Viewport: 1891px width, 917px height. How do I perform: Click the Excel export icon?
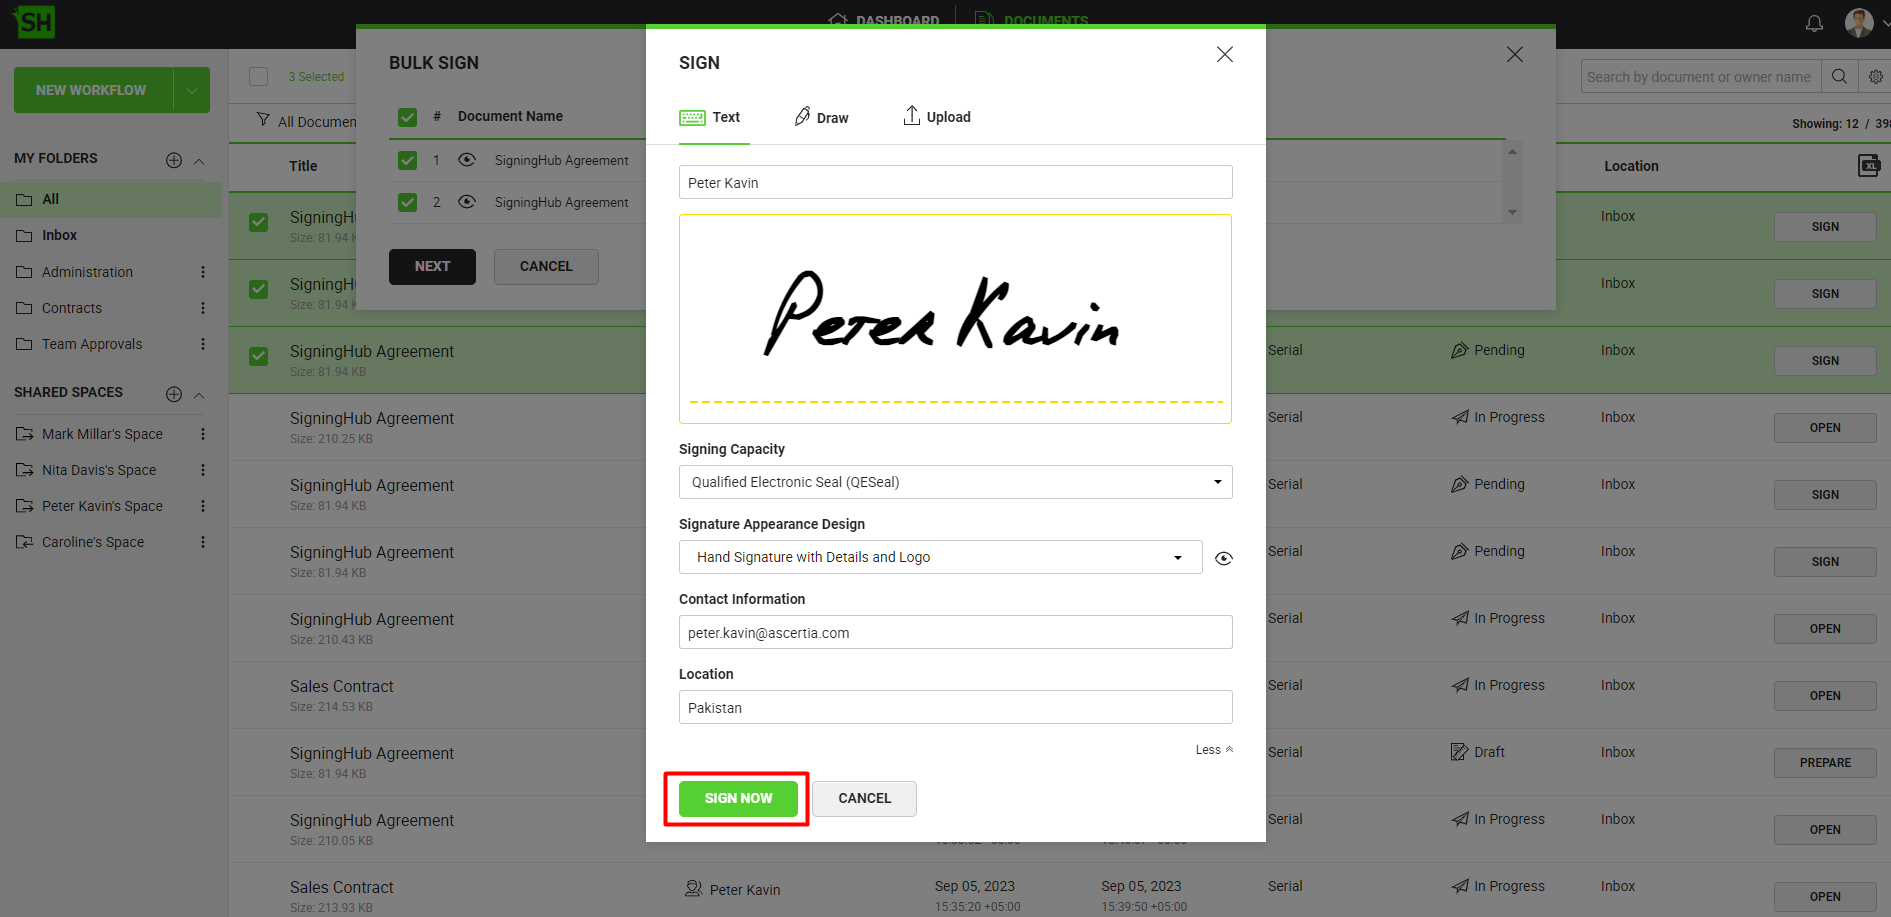pos(1868,166)
